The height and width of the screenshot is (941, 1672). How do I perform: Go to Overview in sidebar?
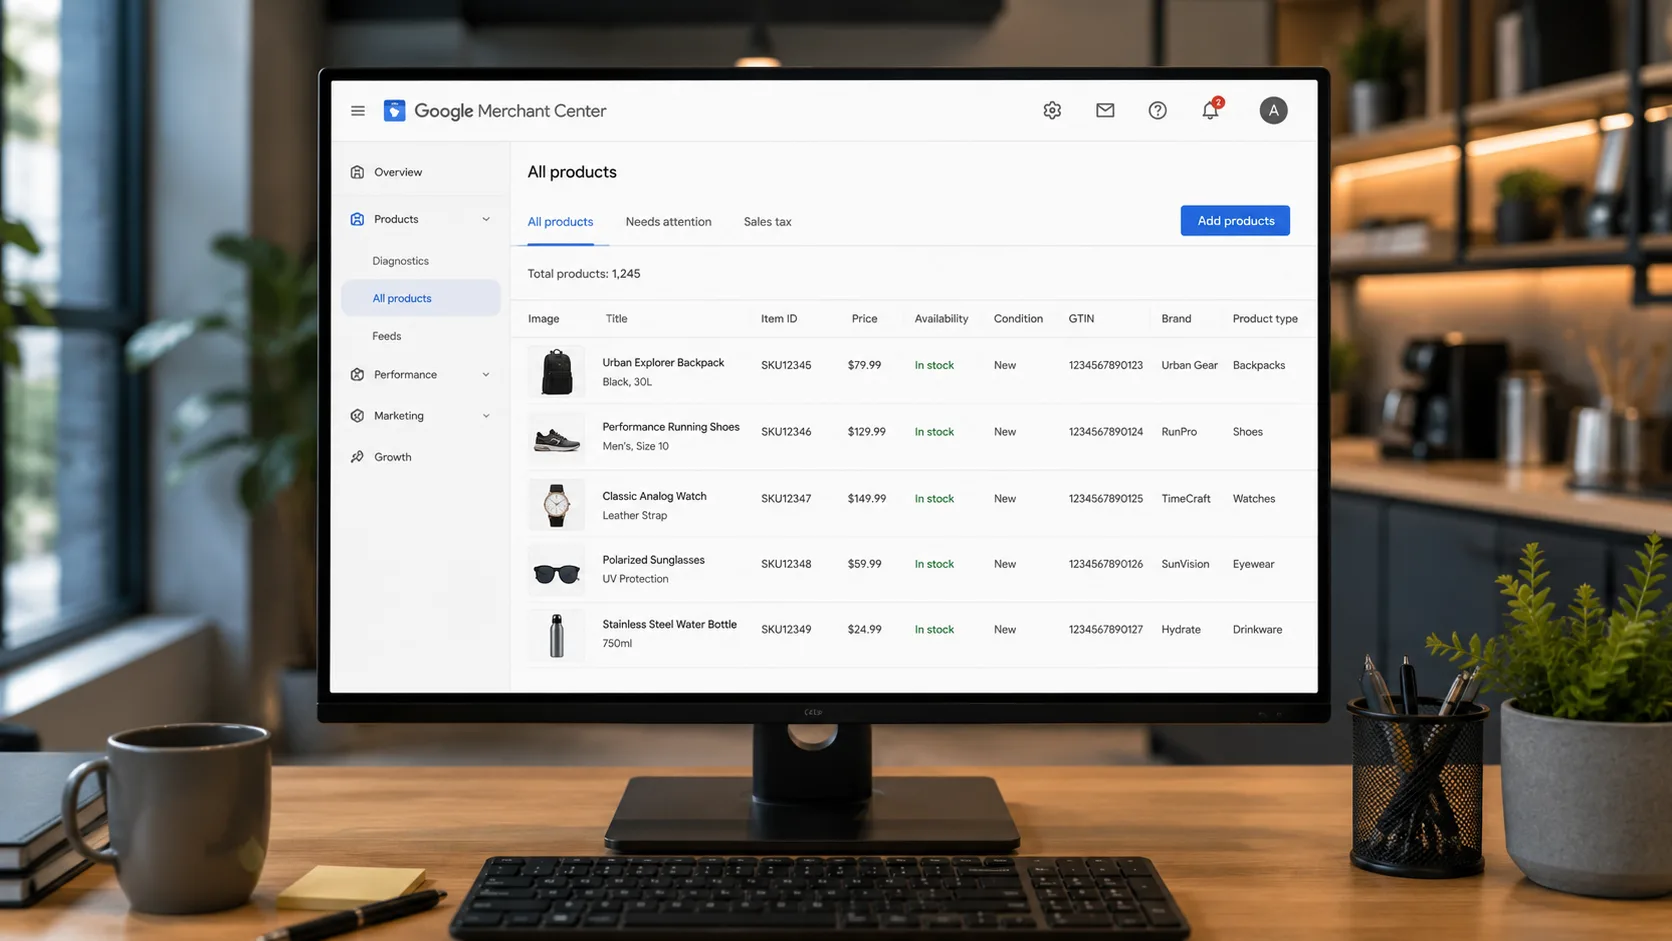398,172
